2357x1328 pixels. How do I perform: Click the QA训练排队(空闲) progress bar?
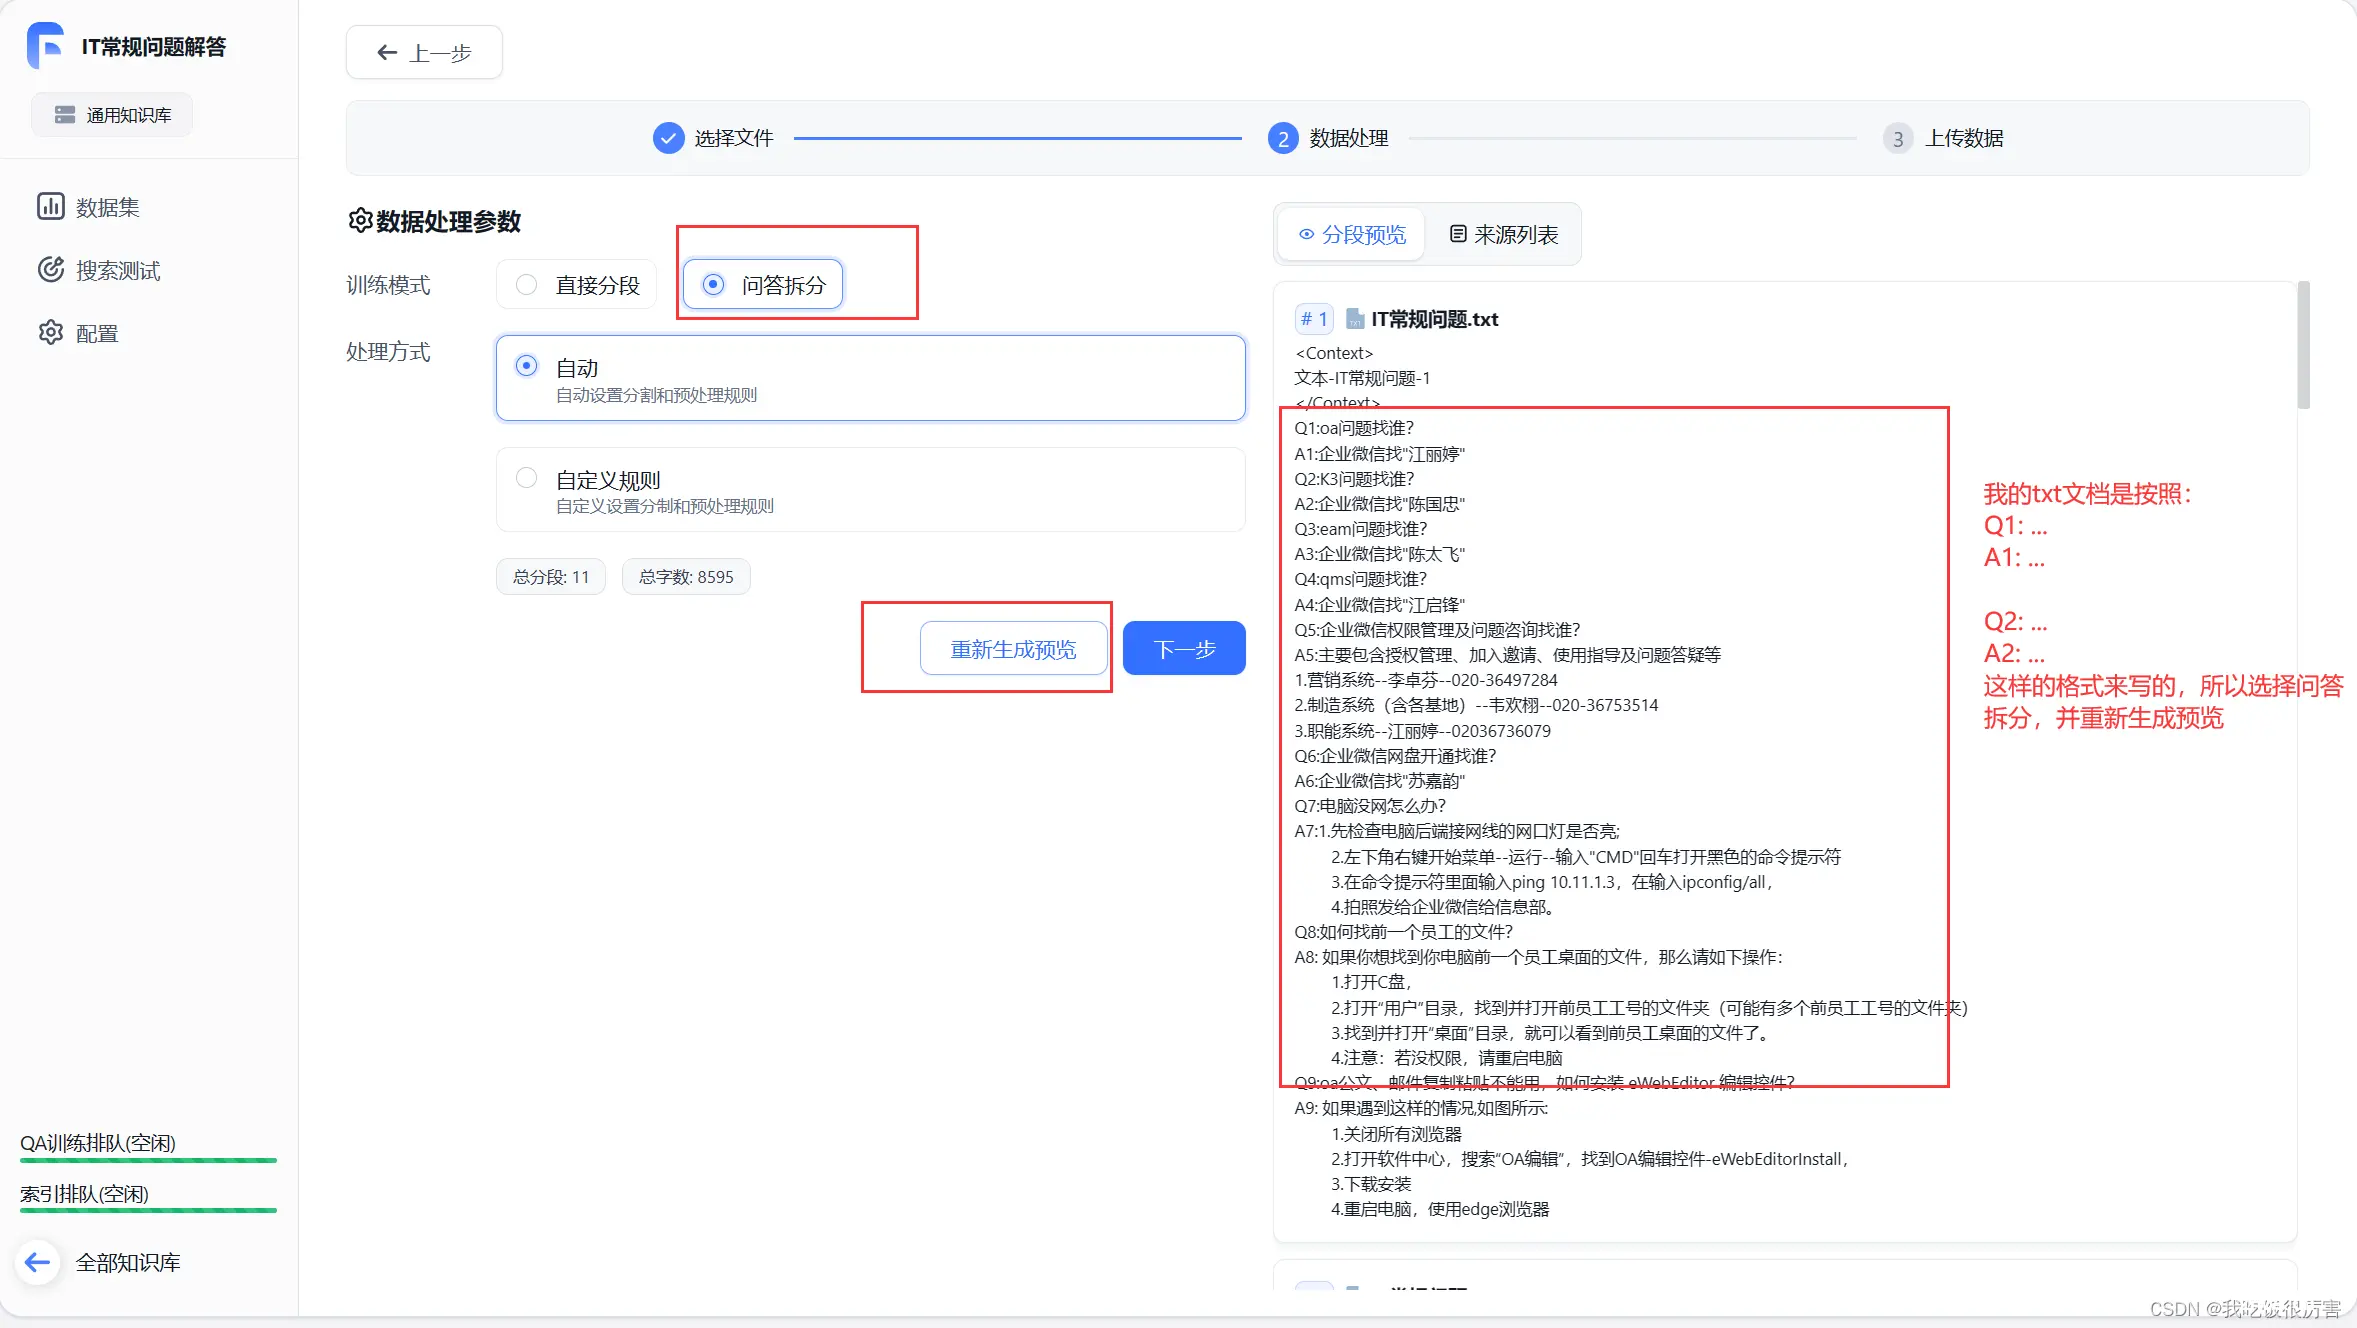148,1160
